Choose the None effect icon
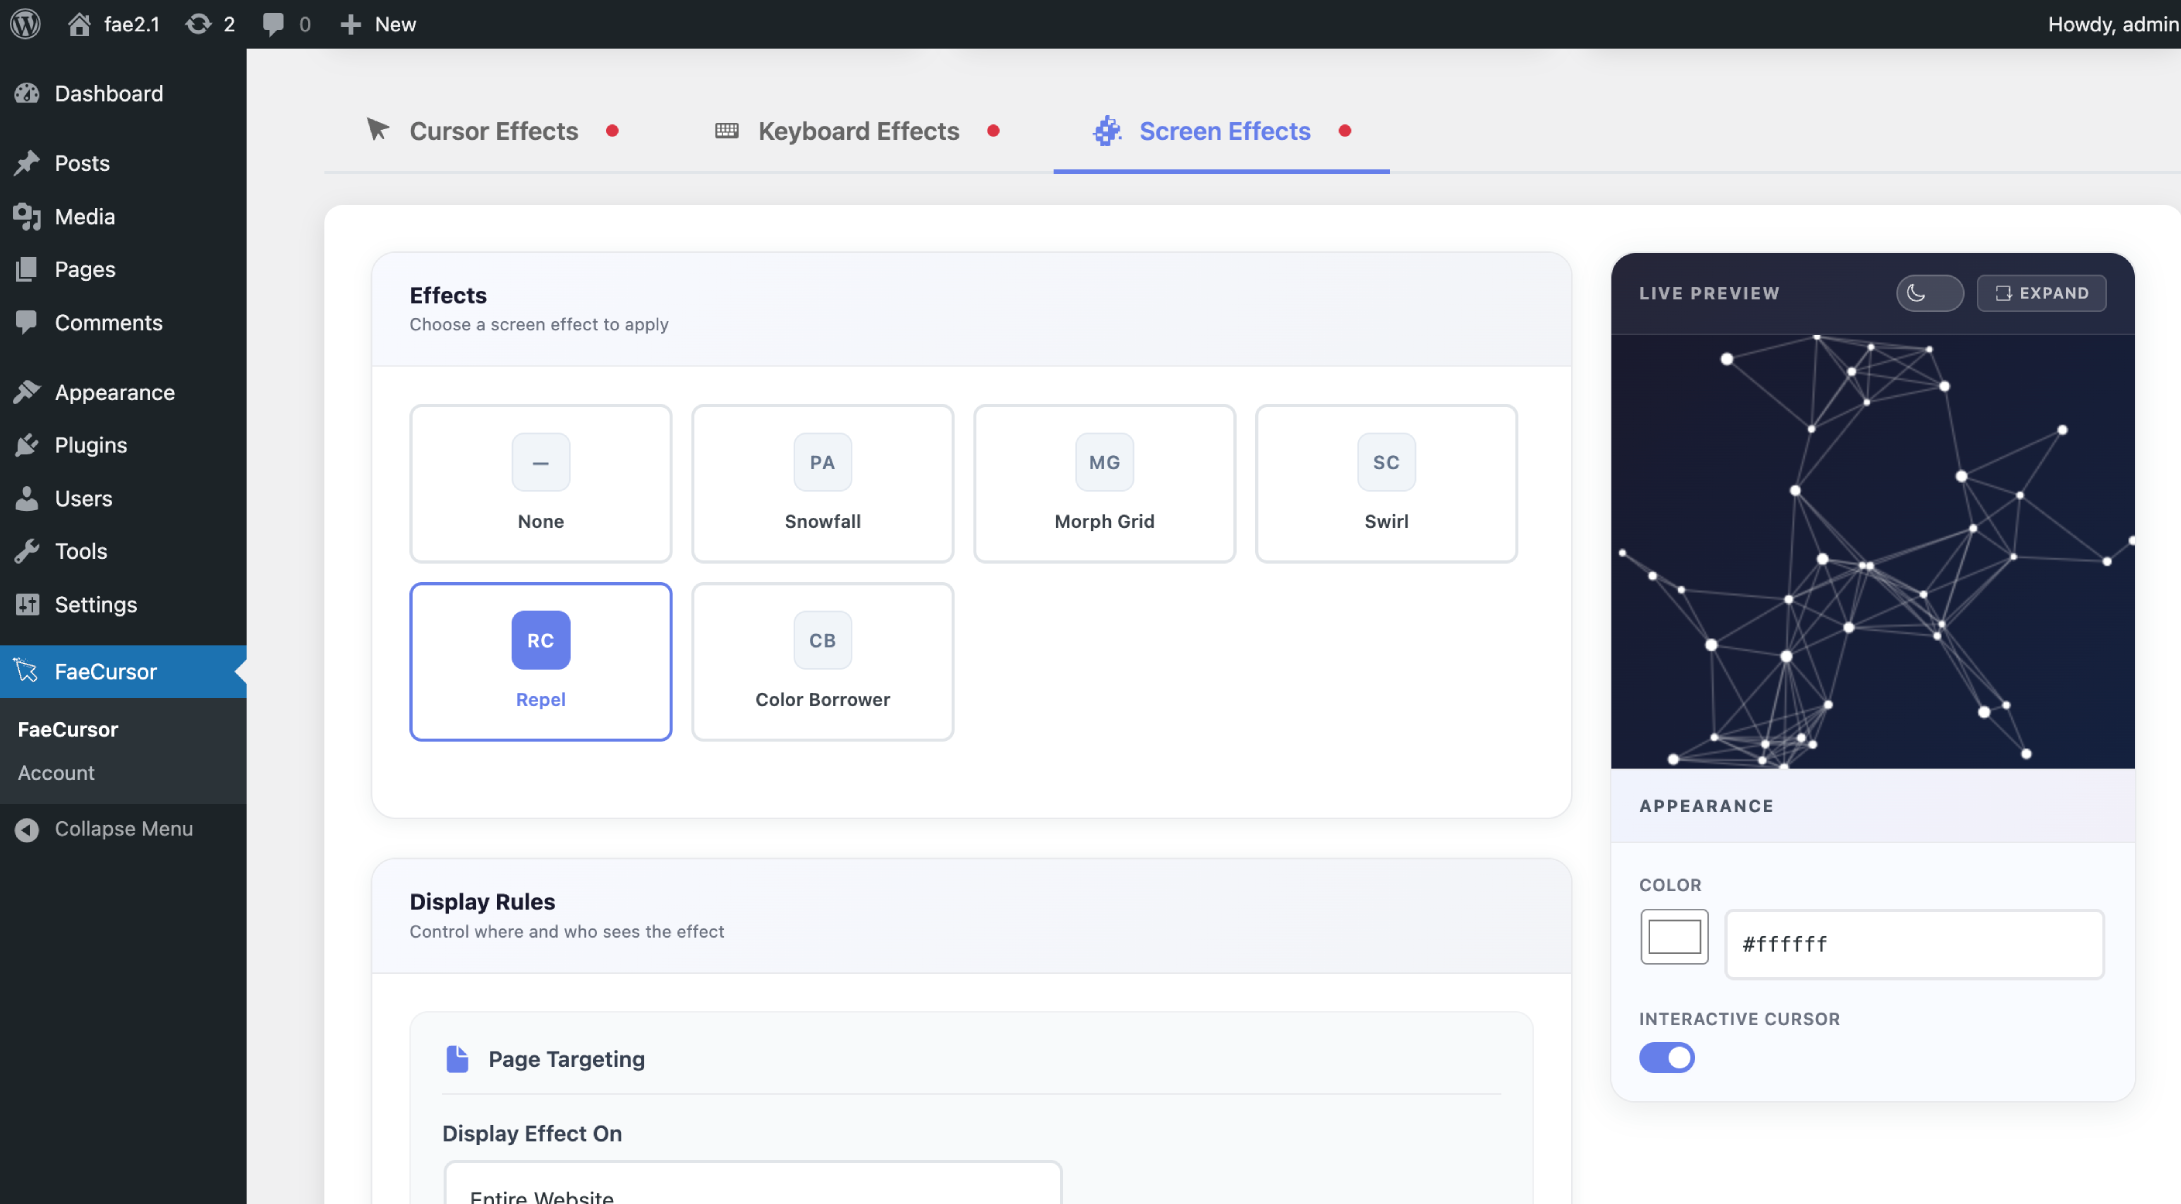2181x1204 pixels. 541,462
